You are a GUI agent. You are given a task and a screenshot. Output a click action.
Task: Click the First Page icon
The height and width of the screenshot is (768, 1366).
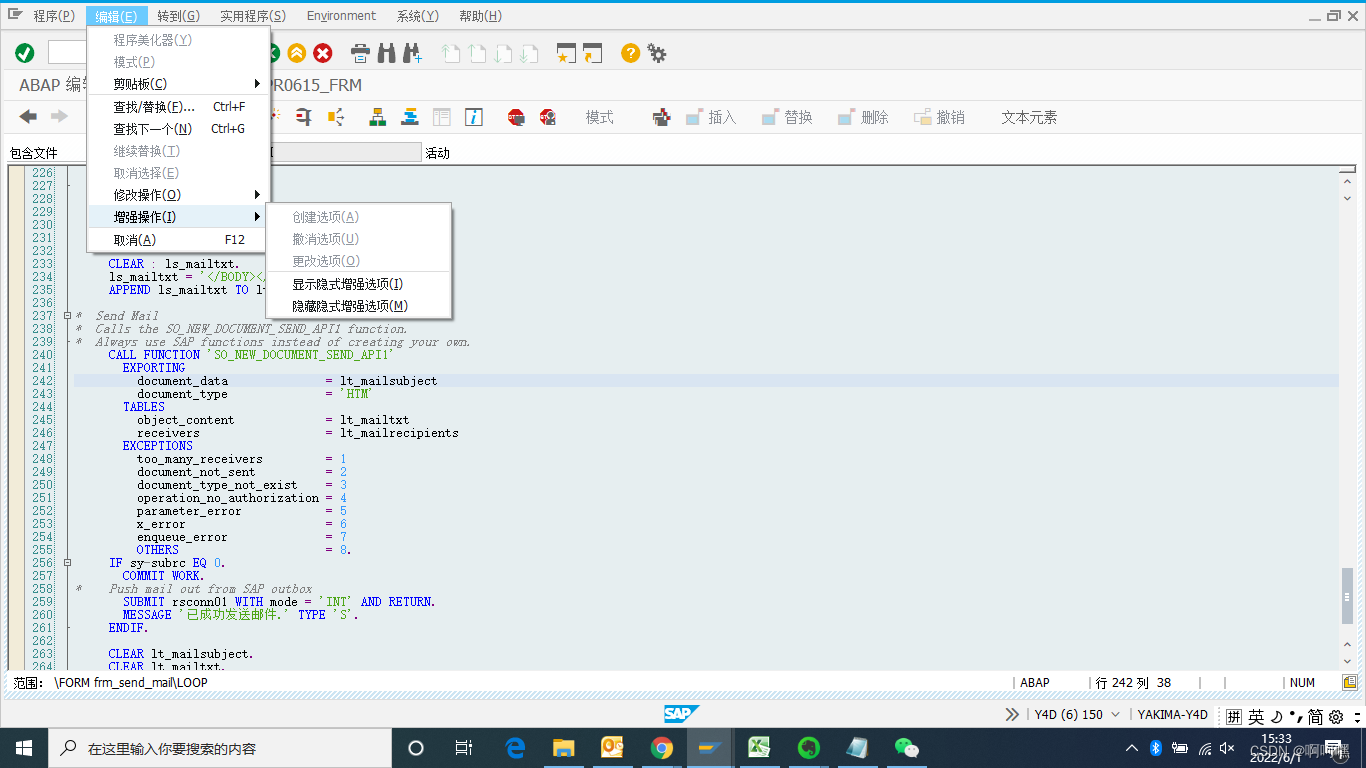(x=452, y=53)
